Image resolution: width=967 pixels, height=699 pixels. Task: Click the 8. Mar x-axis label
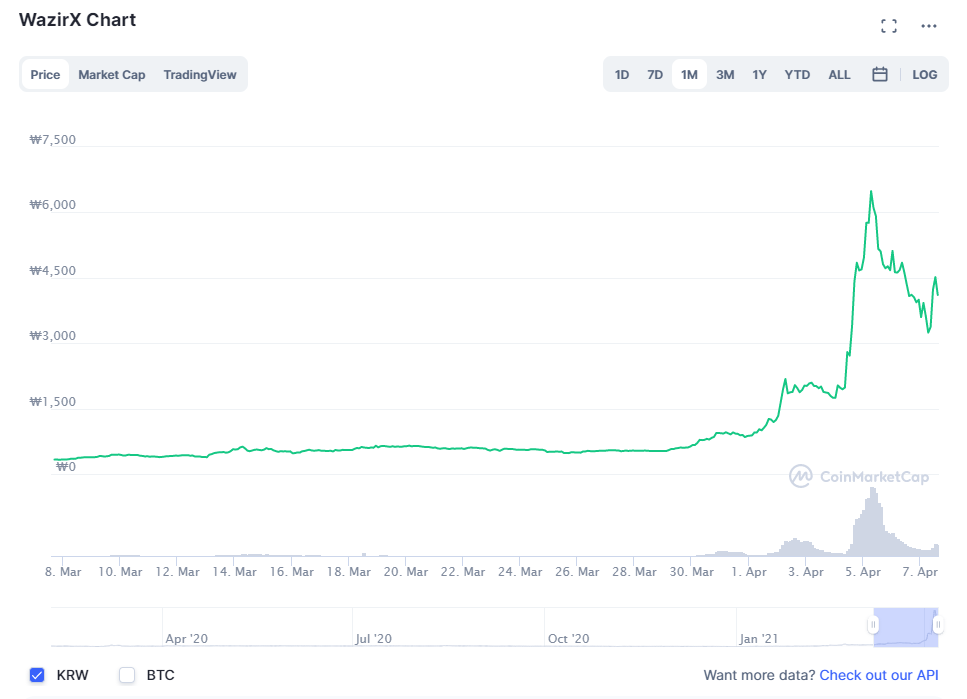(63, 572)
